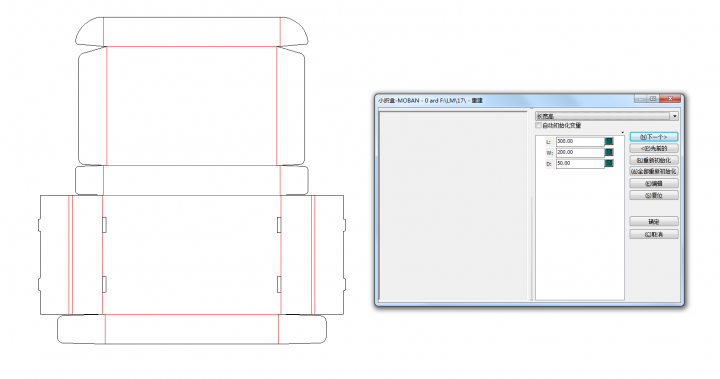Click the Next (下一个>) button
This screenshot has width=720, height=379.
pos(654,137)
